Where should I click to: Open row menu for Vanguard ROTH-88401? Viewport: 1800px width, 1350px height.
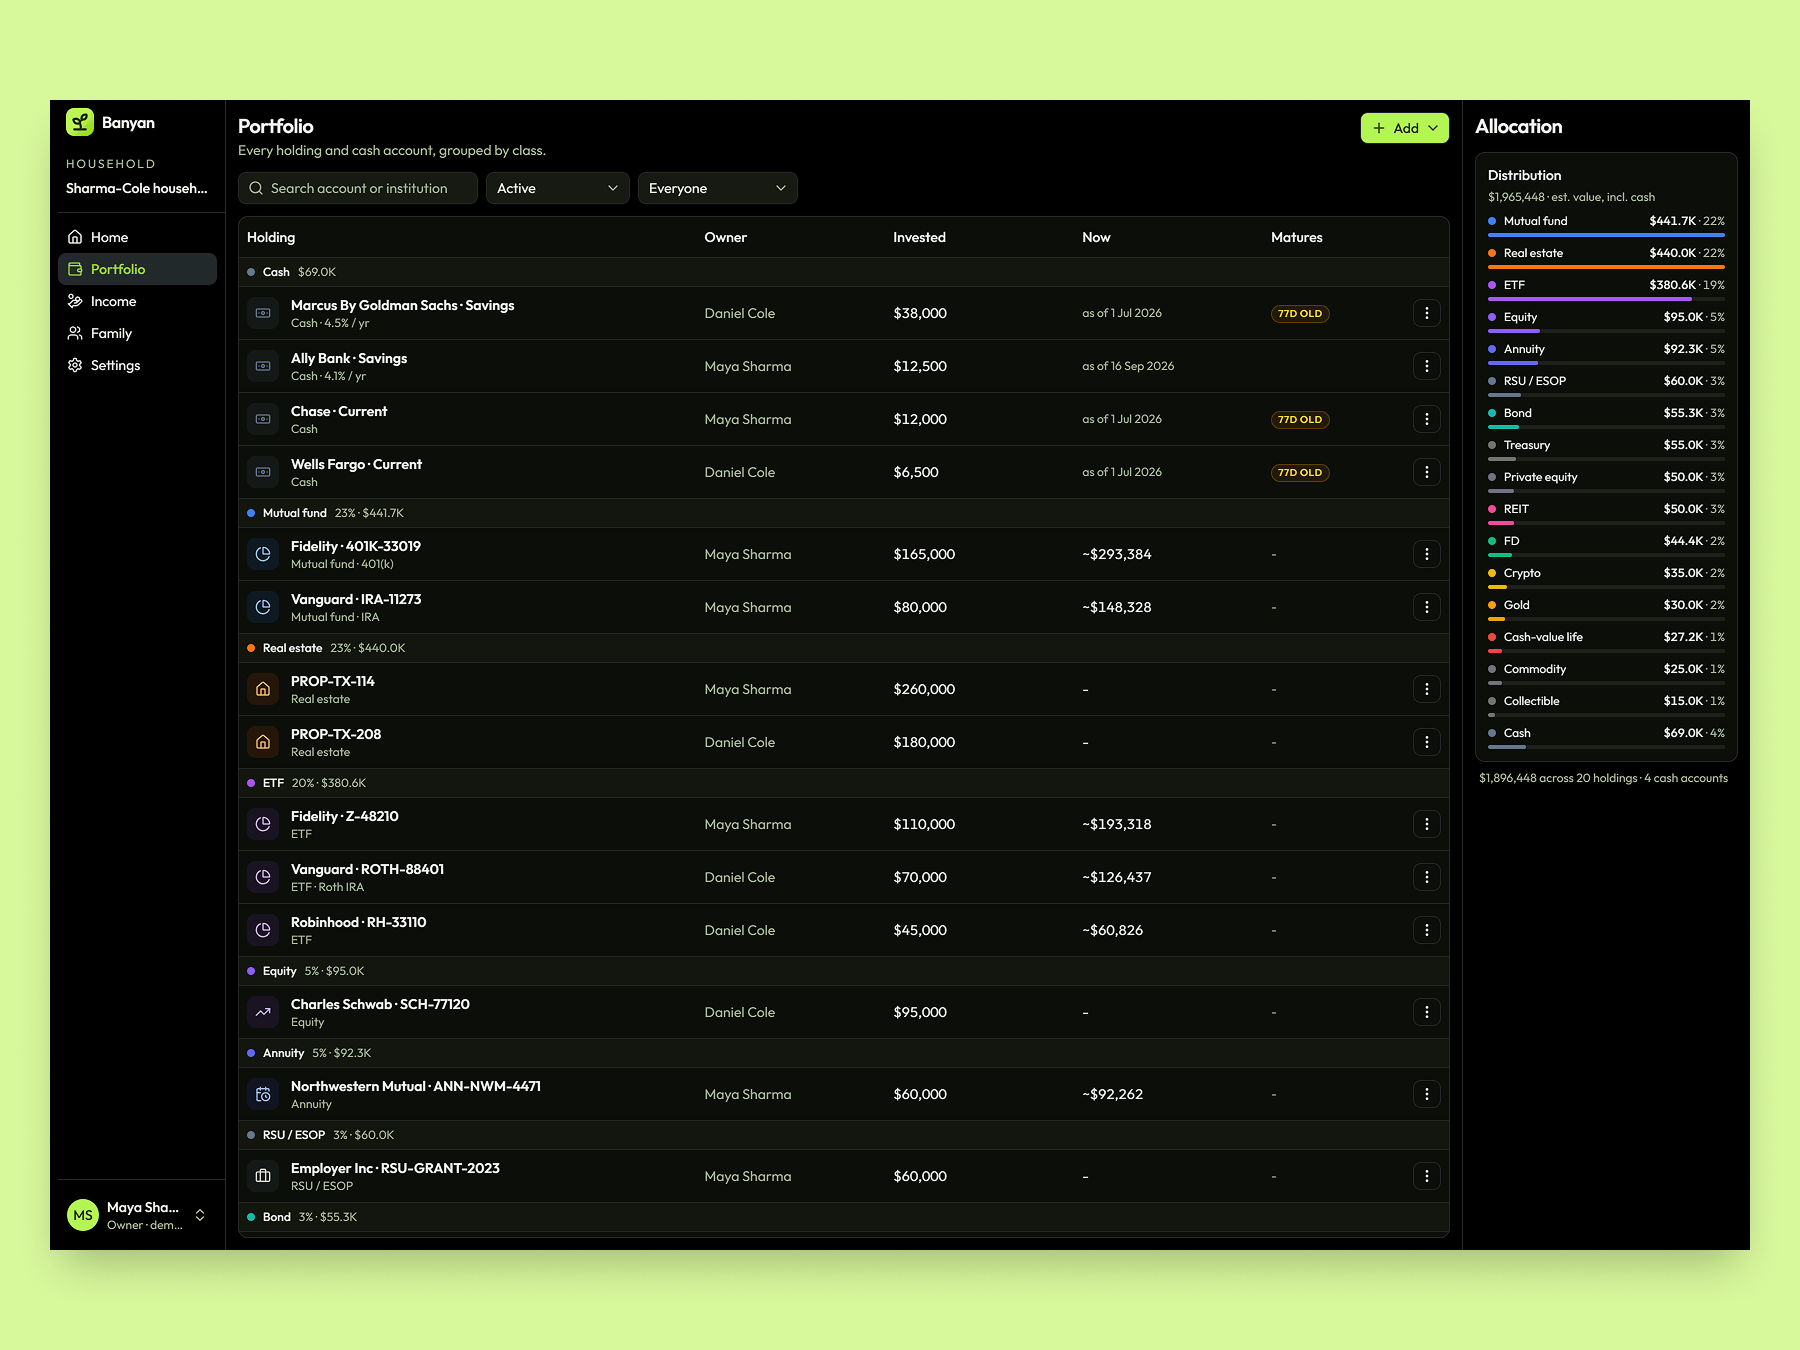(x=1427, y=877)
